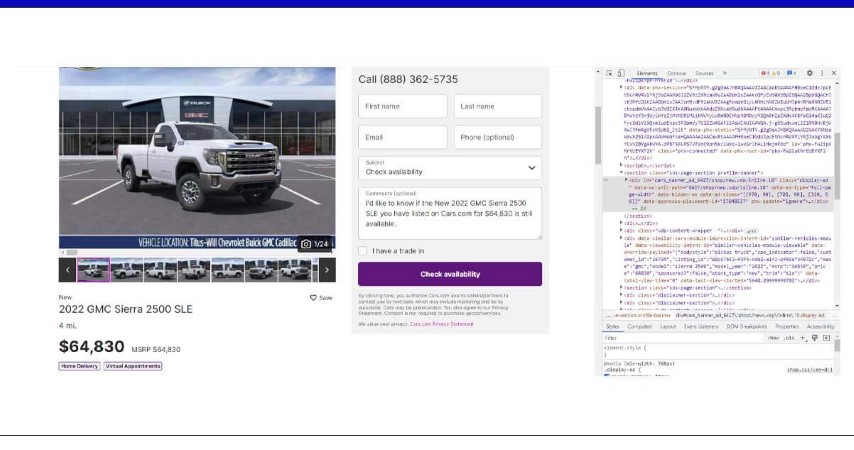The image size is (854, 450).
Task: Expand the vdp-content-wrapper div node
Action: pos(621,230)
